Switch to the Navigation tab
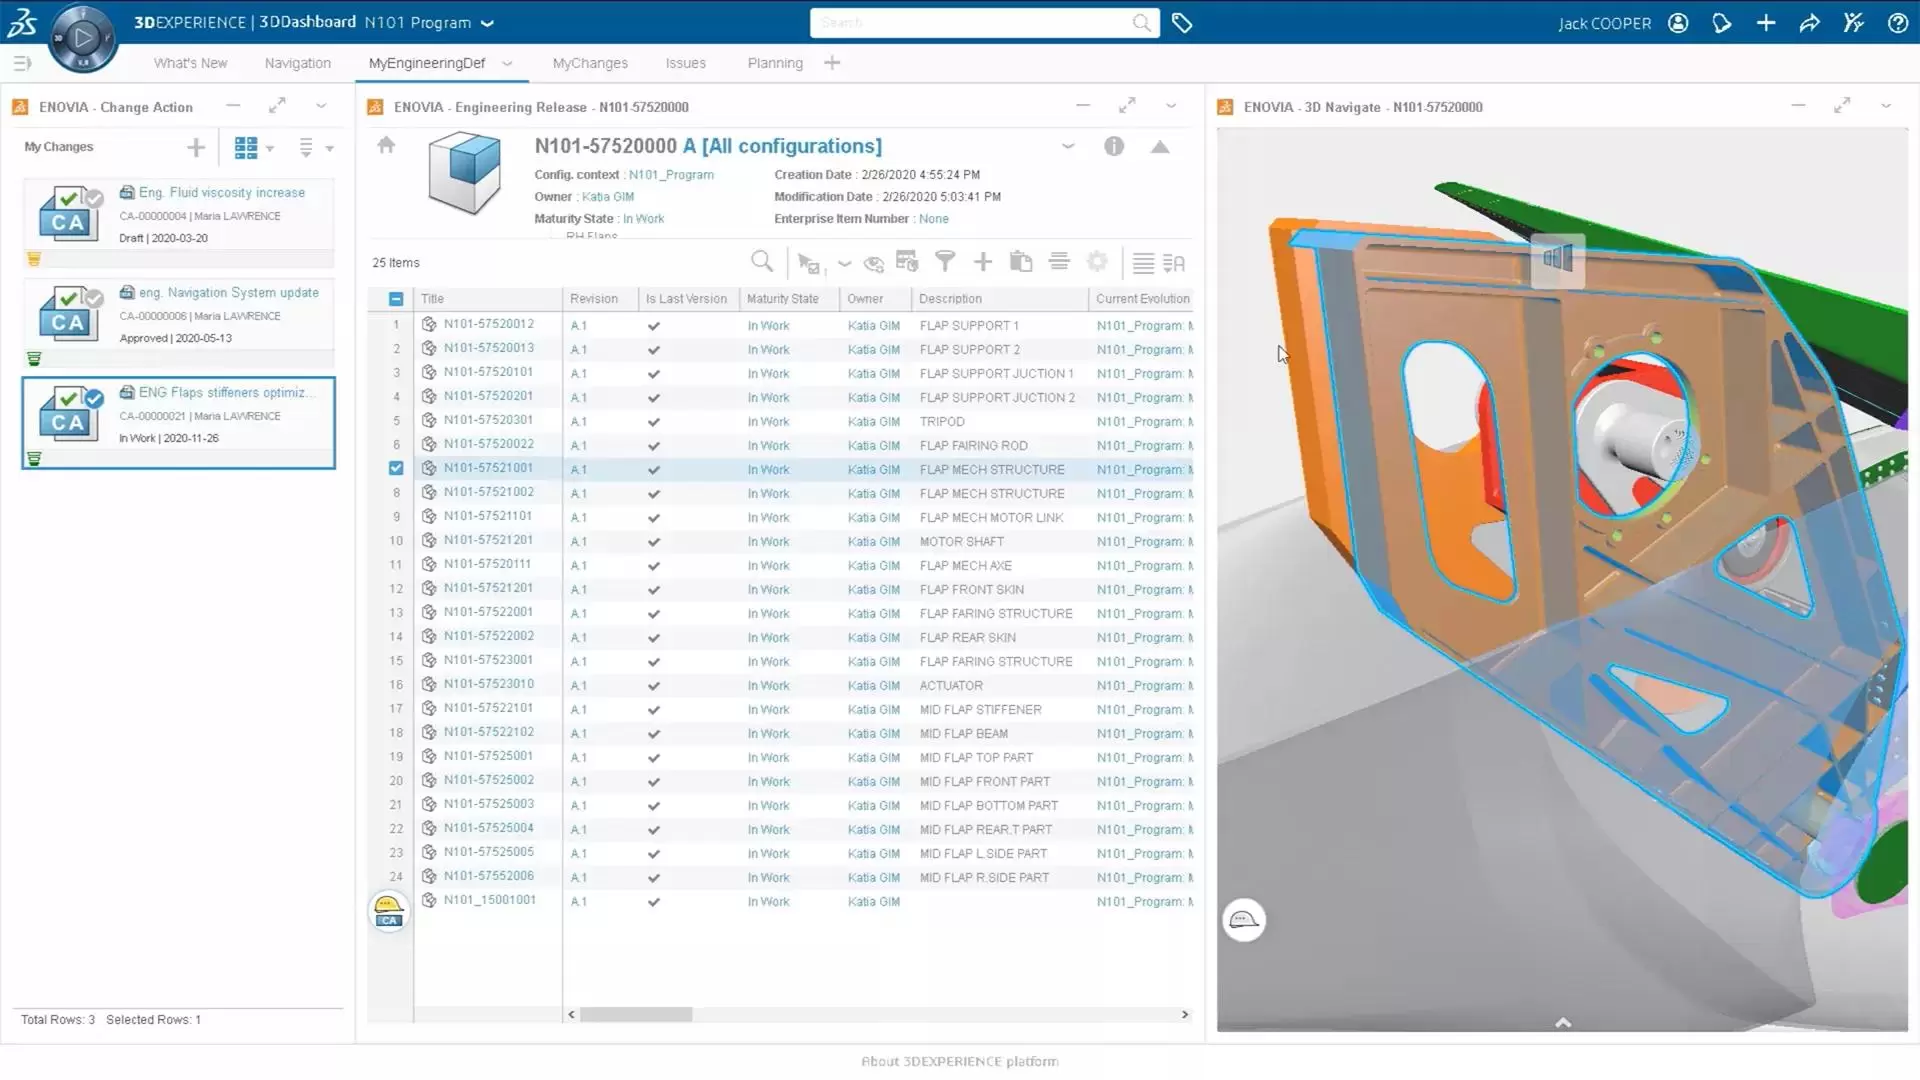Image resolution: width=1920 pixels, height=1080 pixels. point(298,63)
